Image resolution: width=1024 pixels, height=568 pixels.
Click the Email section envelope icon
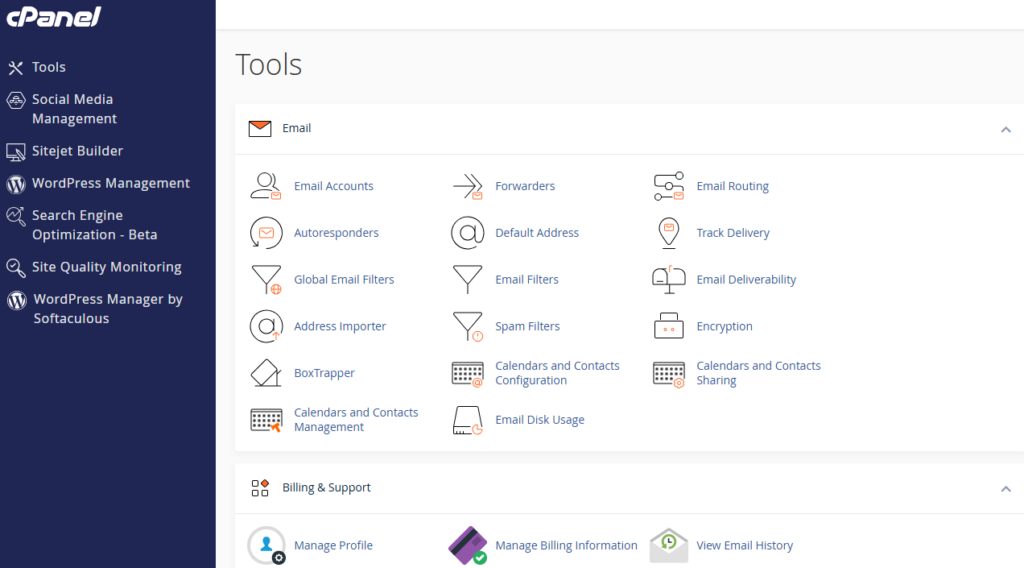click(260, 129)
